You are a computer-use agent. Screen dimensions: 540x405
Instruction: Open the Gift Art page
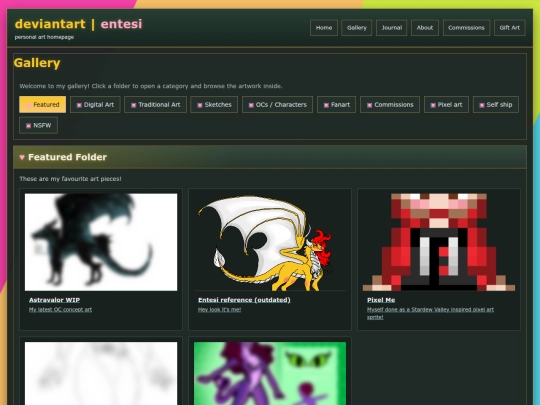point(510,28)
